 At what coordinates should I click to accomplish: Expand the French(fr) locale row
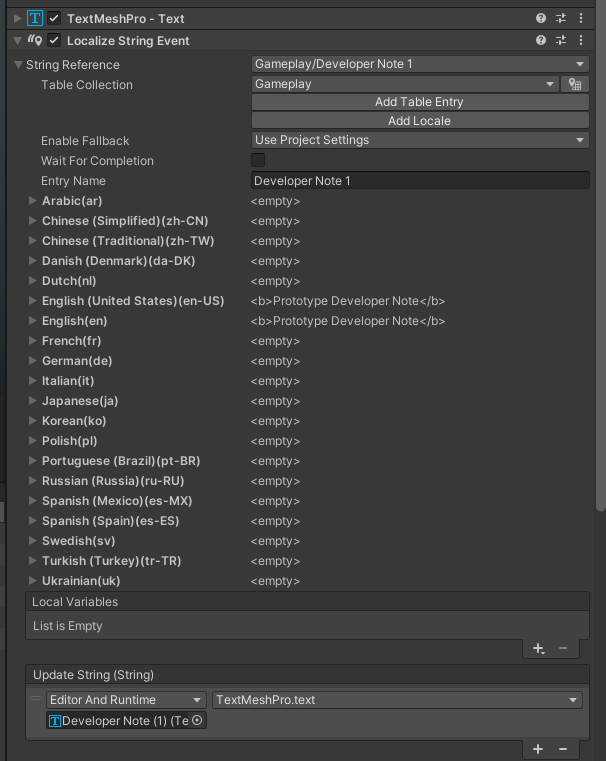[33, 341]
